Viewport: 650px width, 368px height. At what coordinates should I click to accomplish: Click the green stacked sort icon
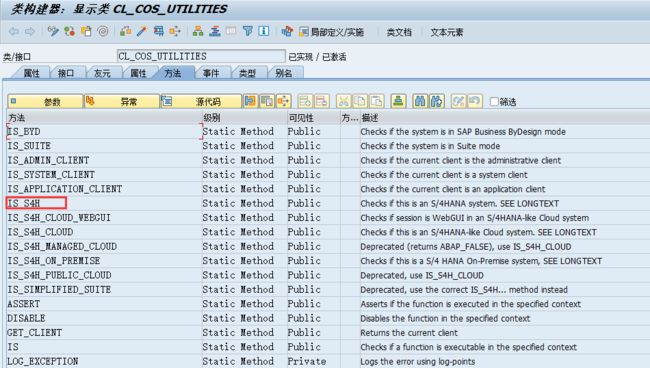398,102
